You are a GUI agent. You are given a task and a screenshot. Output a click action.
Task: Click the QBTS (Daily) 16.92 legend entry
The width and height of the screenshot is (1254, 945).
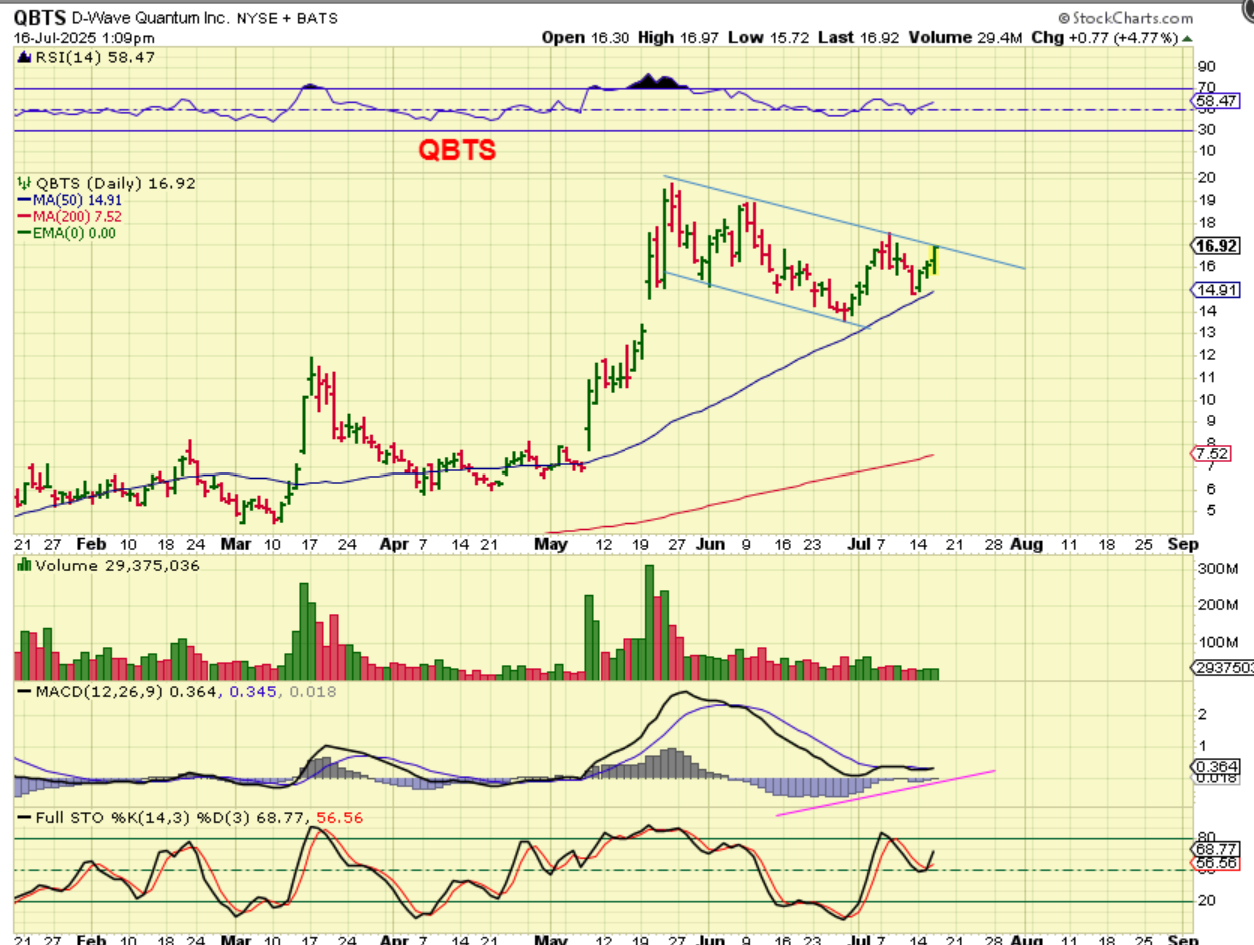(x=107, y=183)
